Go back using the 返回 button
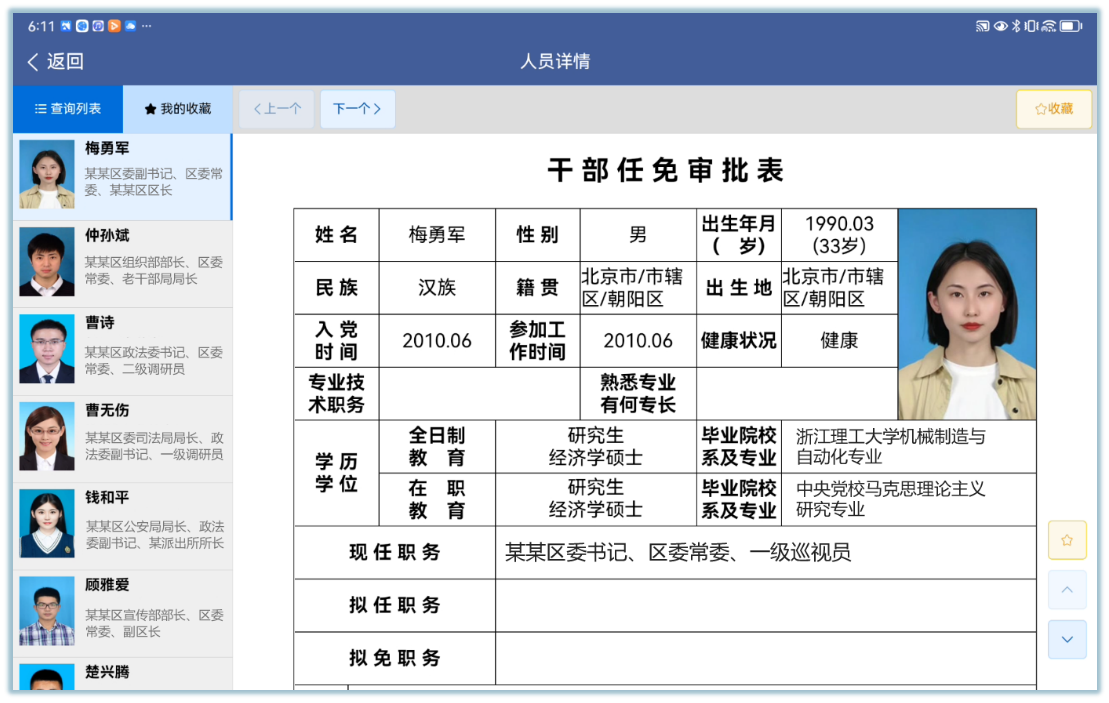This screenshot has height=703, width=1109. [x=56, y=62]
